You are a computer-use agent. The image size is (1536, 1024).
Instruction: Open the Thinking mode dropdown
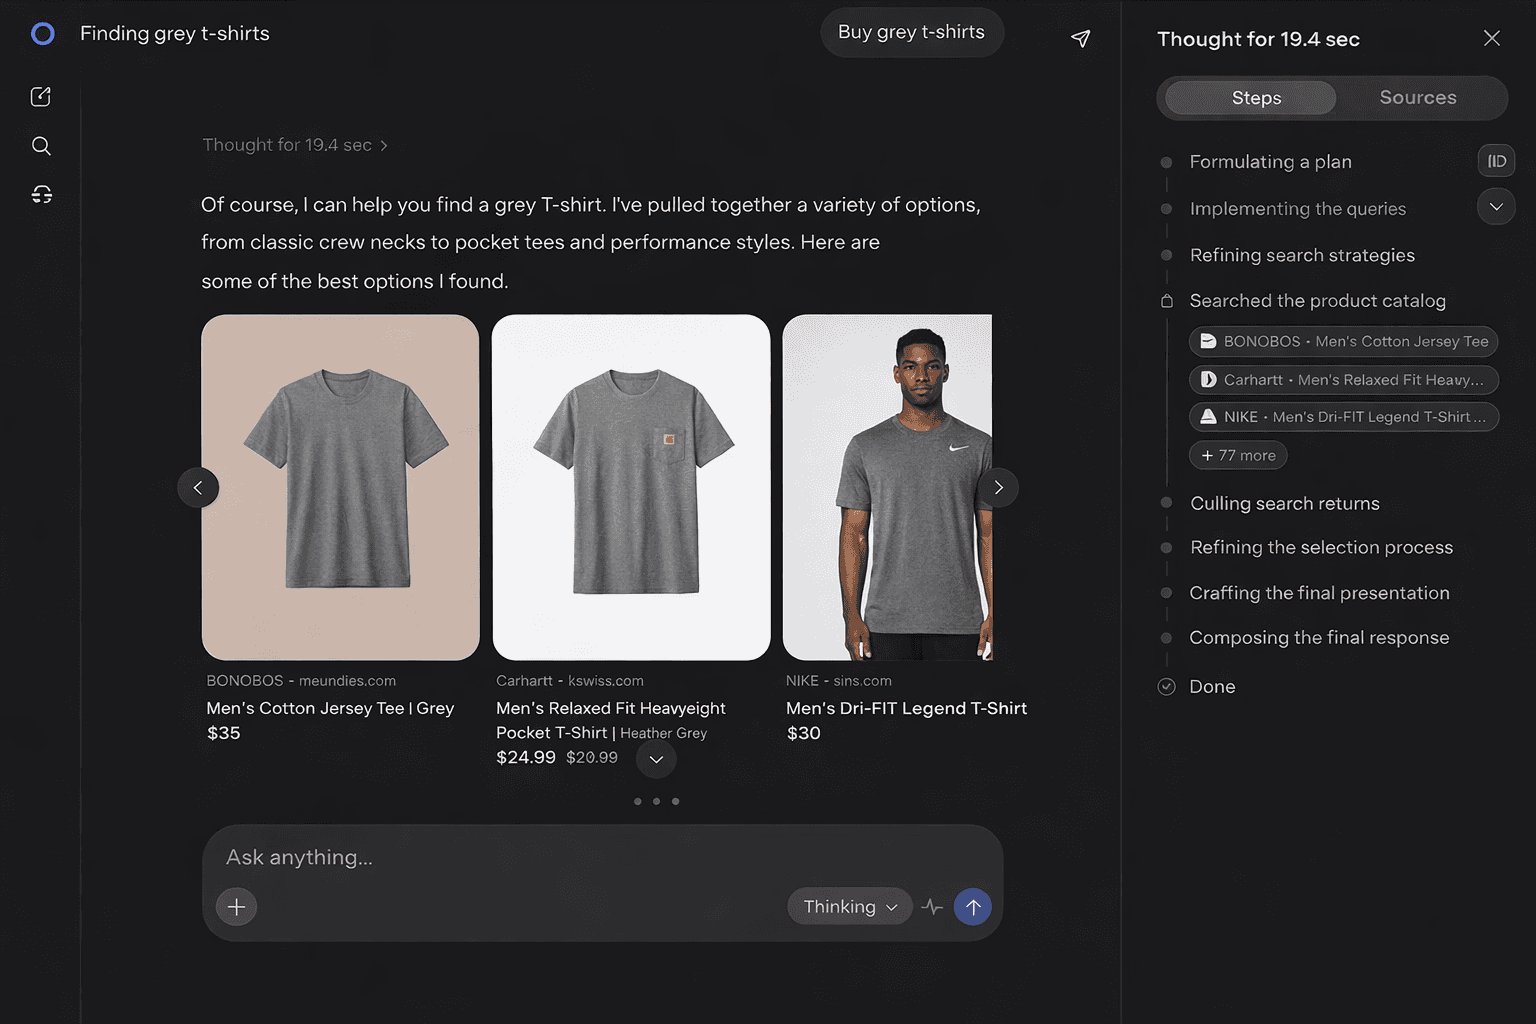click(849, 906)
